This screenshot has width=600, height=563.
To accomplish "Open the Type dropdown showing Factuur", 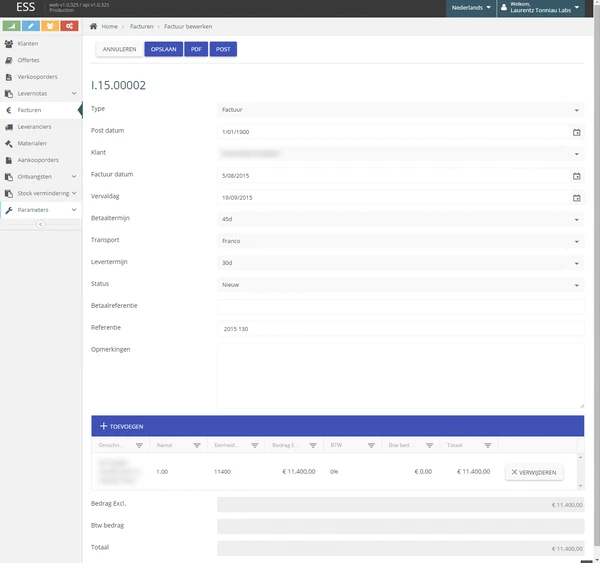I will (x=400, y=110).
